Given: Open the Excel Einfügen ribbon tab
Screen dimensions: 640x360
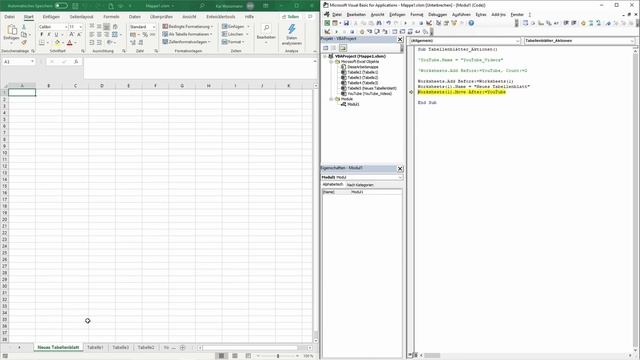Looking at the screenshot, I should [51, 17].
